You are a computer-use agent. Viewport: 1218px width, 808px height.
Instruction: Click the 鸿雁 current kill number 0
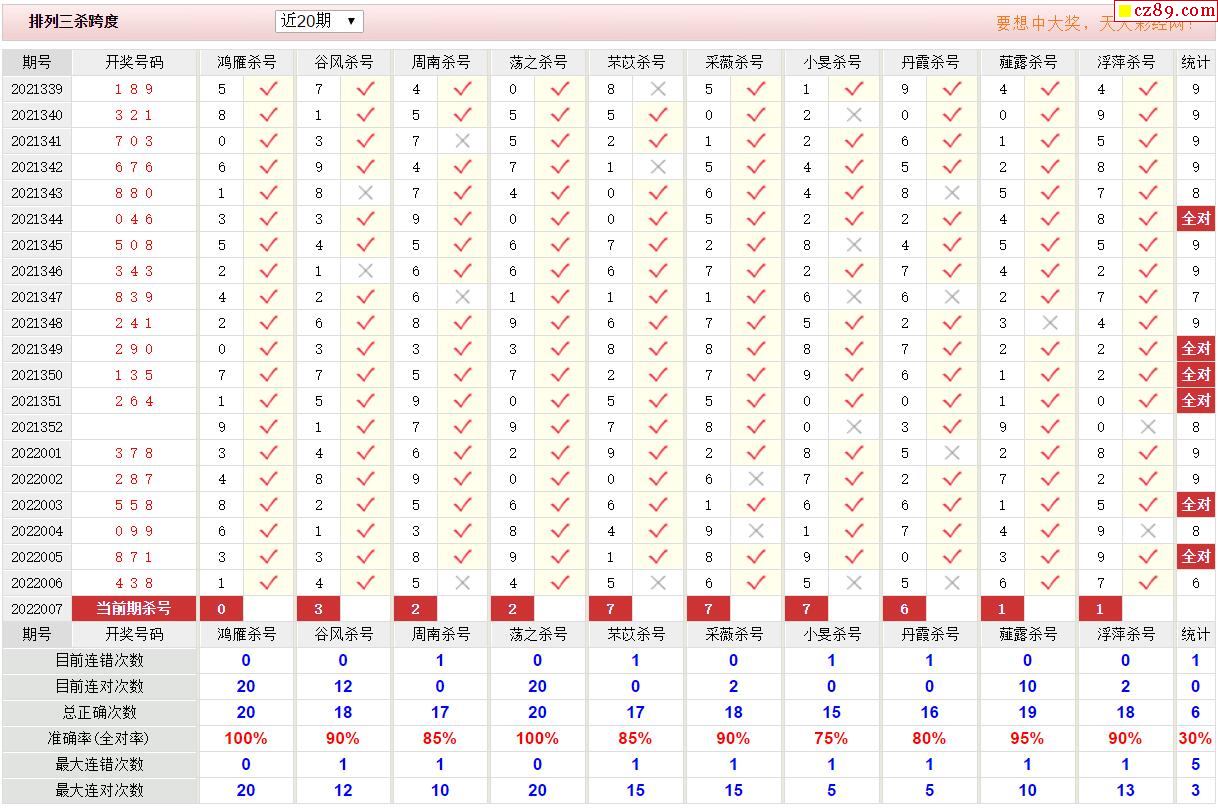[x=221, y=608]
